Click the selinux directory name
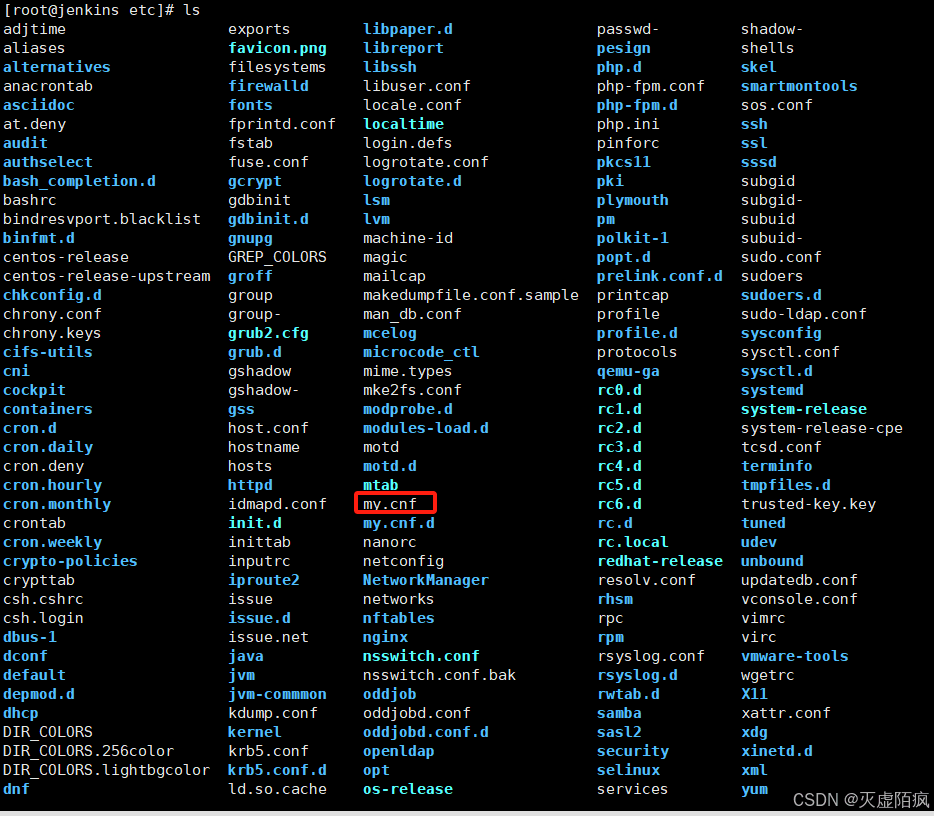The width and height of the screenshot is (934, 816). [628, 770]
